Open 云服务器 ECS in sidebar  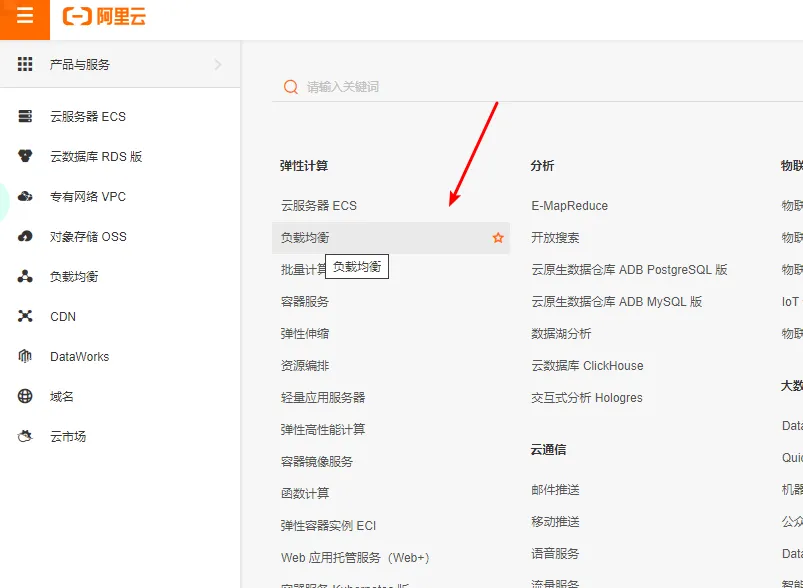point(88,117)
